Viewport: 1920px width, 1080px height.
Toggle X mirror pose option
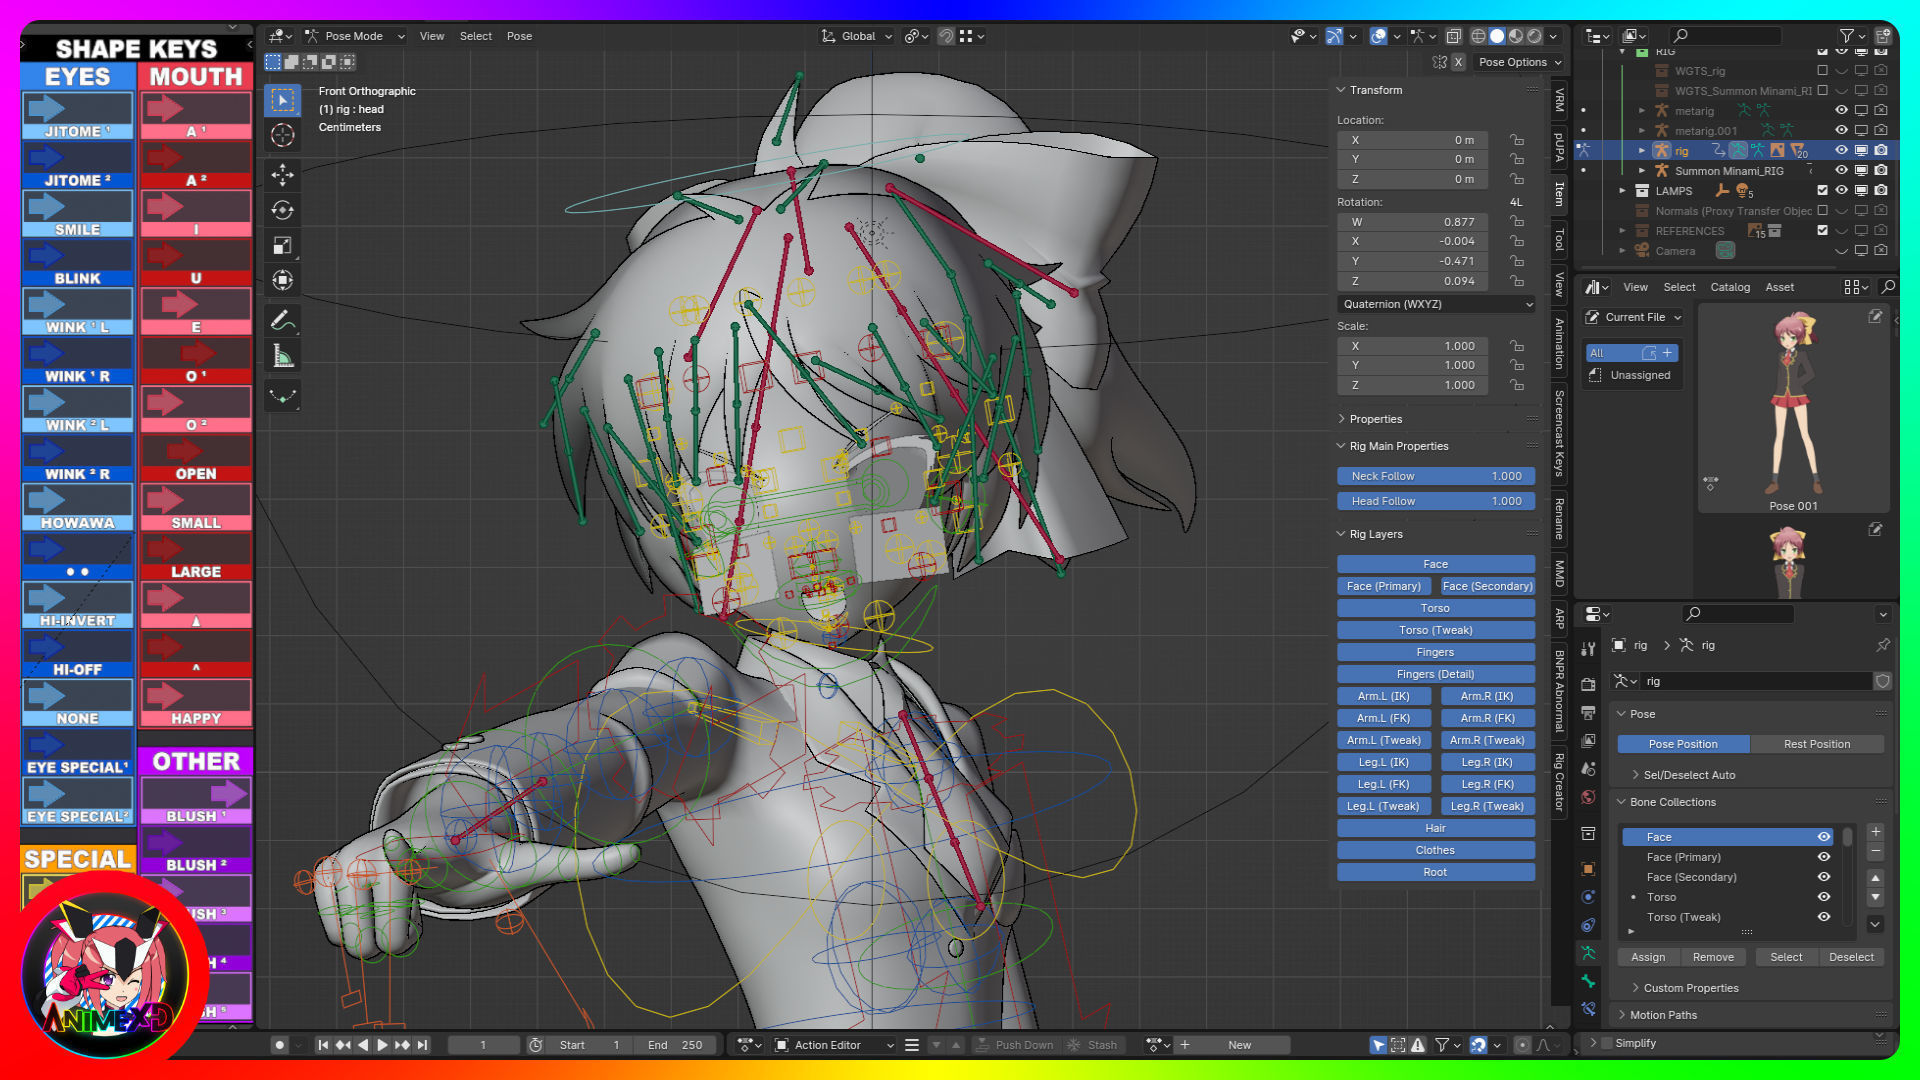coord(1458,62)
